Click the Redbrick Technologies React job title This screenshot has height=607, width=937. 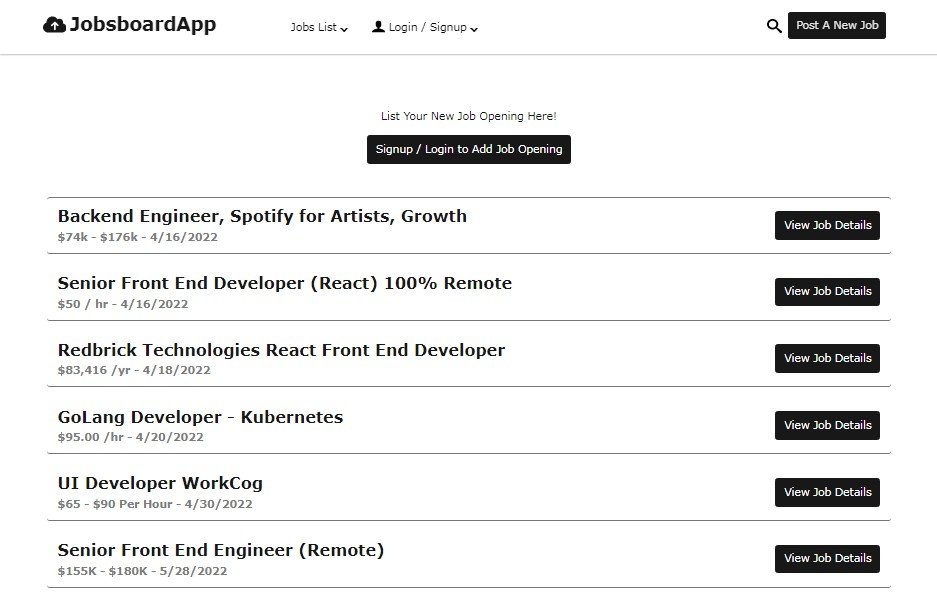pos(281,350)
